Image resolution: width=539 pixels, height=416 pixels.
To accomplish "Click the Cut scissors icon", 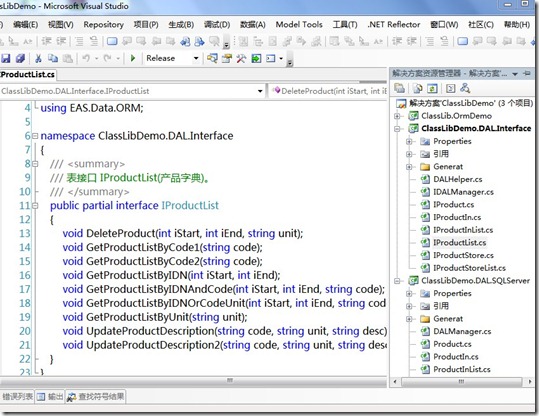I will tap(38, 58).
